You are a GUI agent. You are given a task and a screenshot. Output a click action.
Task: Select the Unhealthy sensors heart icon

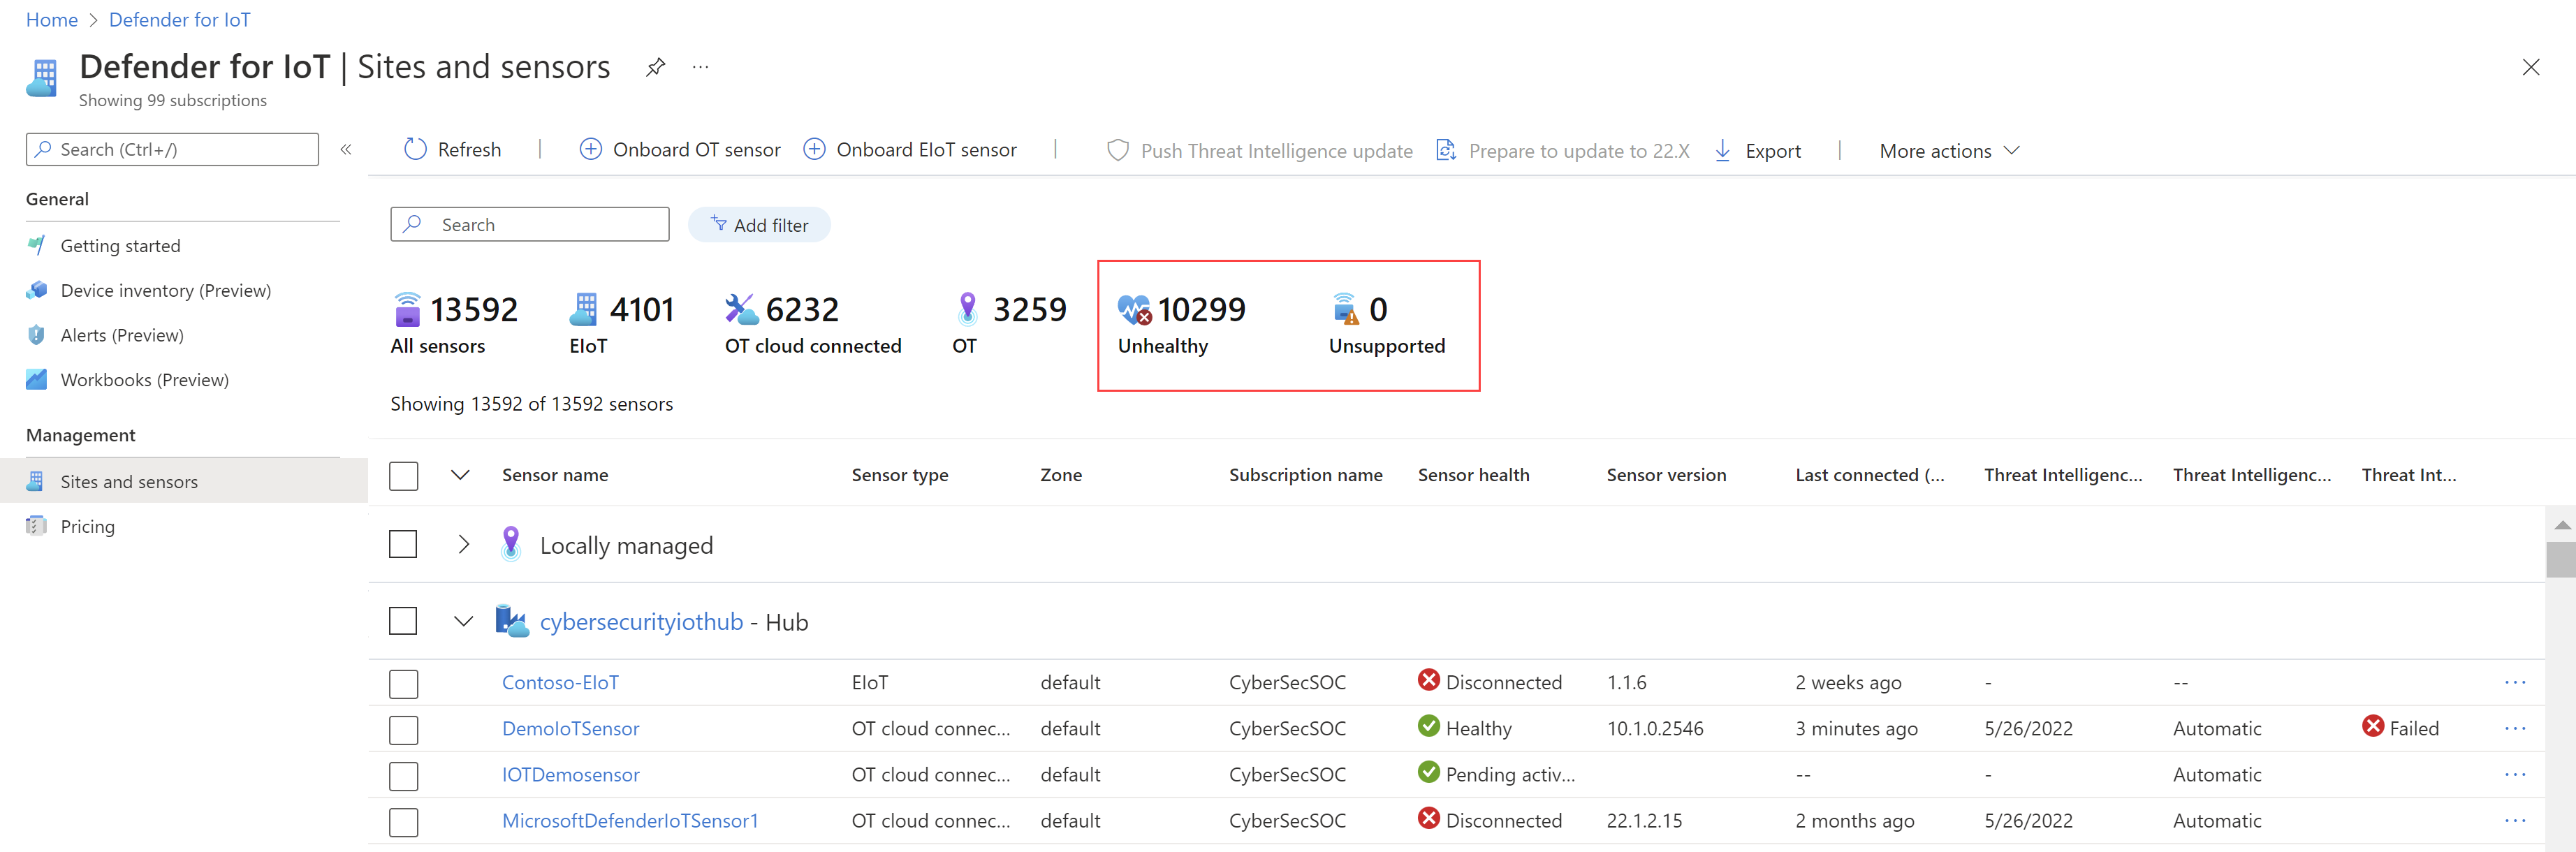(x=1134, y=310)
